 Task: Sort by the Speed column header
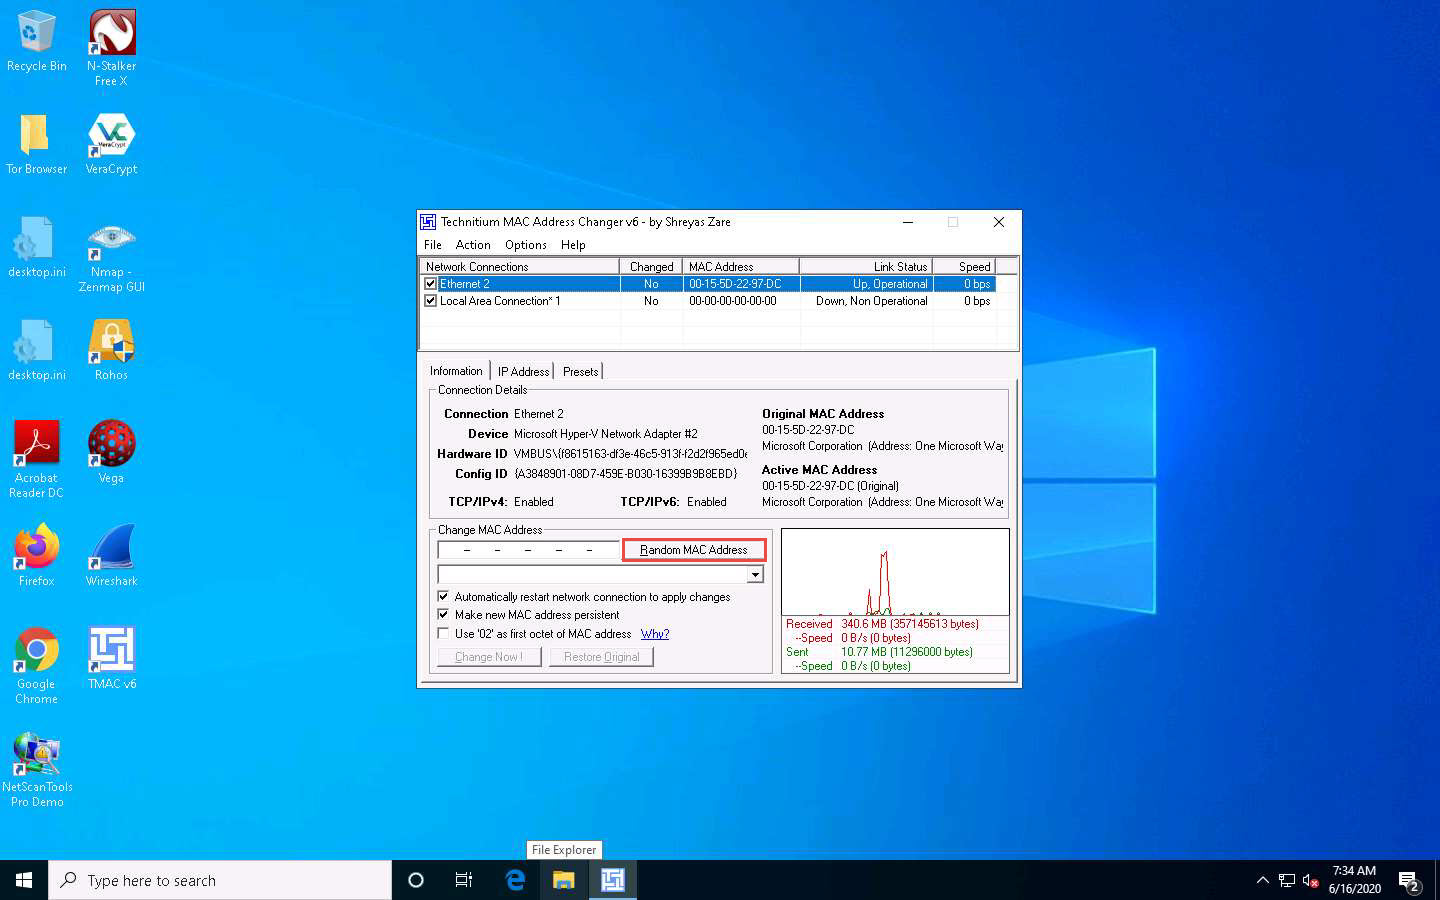click(x=964, y=267)
